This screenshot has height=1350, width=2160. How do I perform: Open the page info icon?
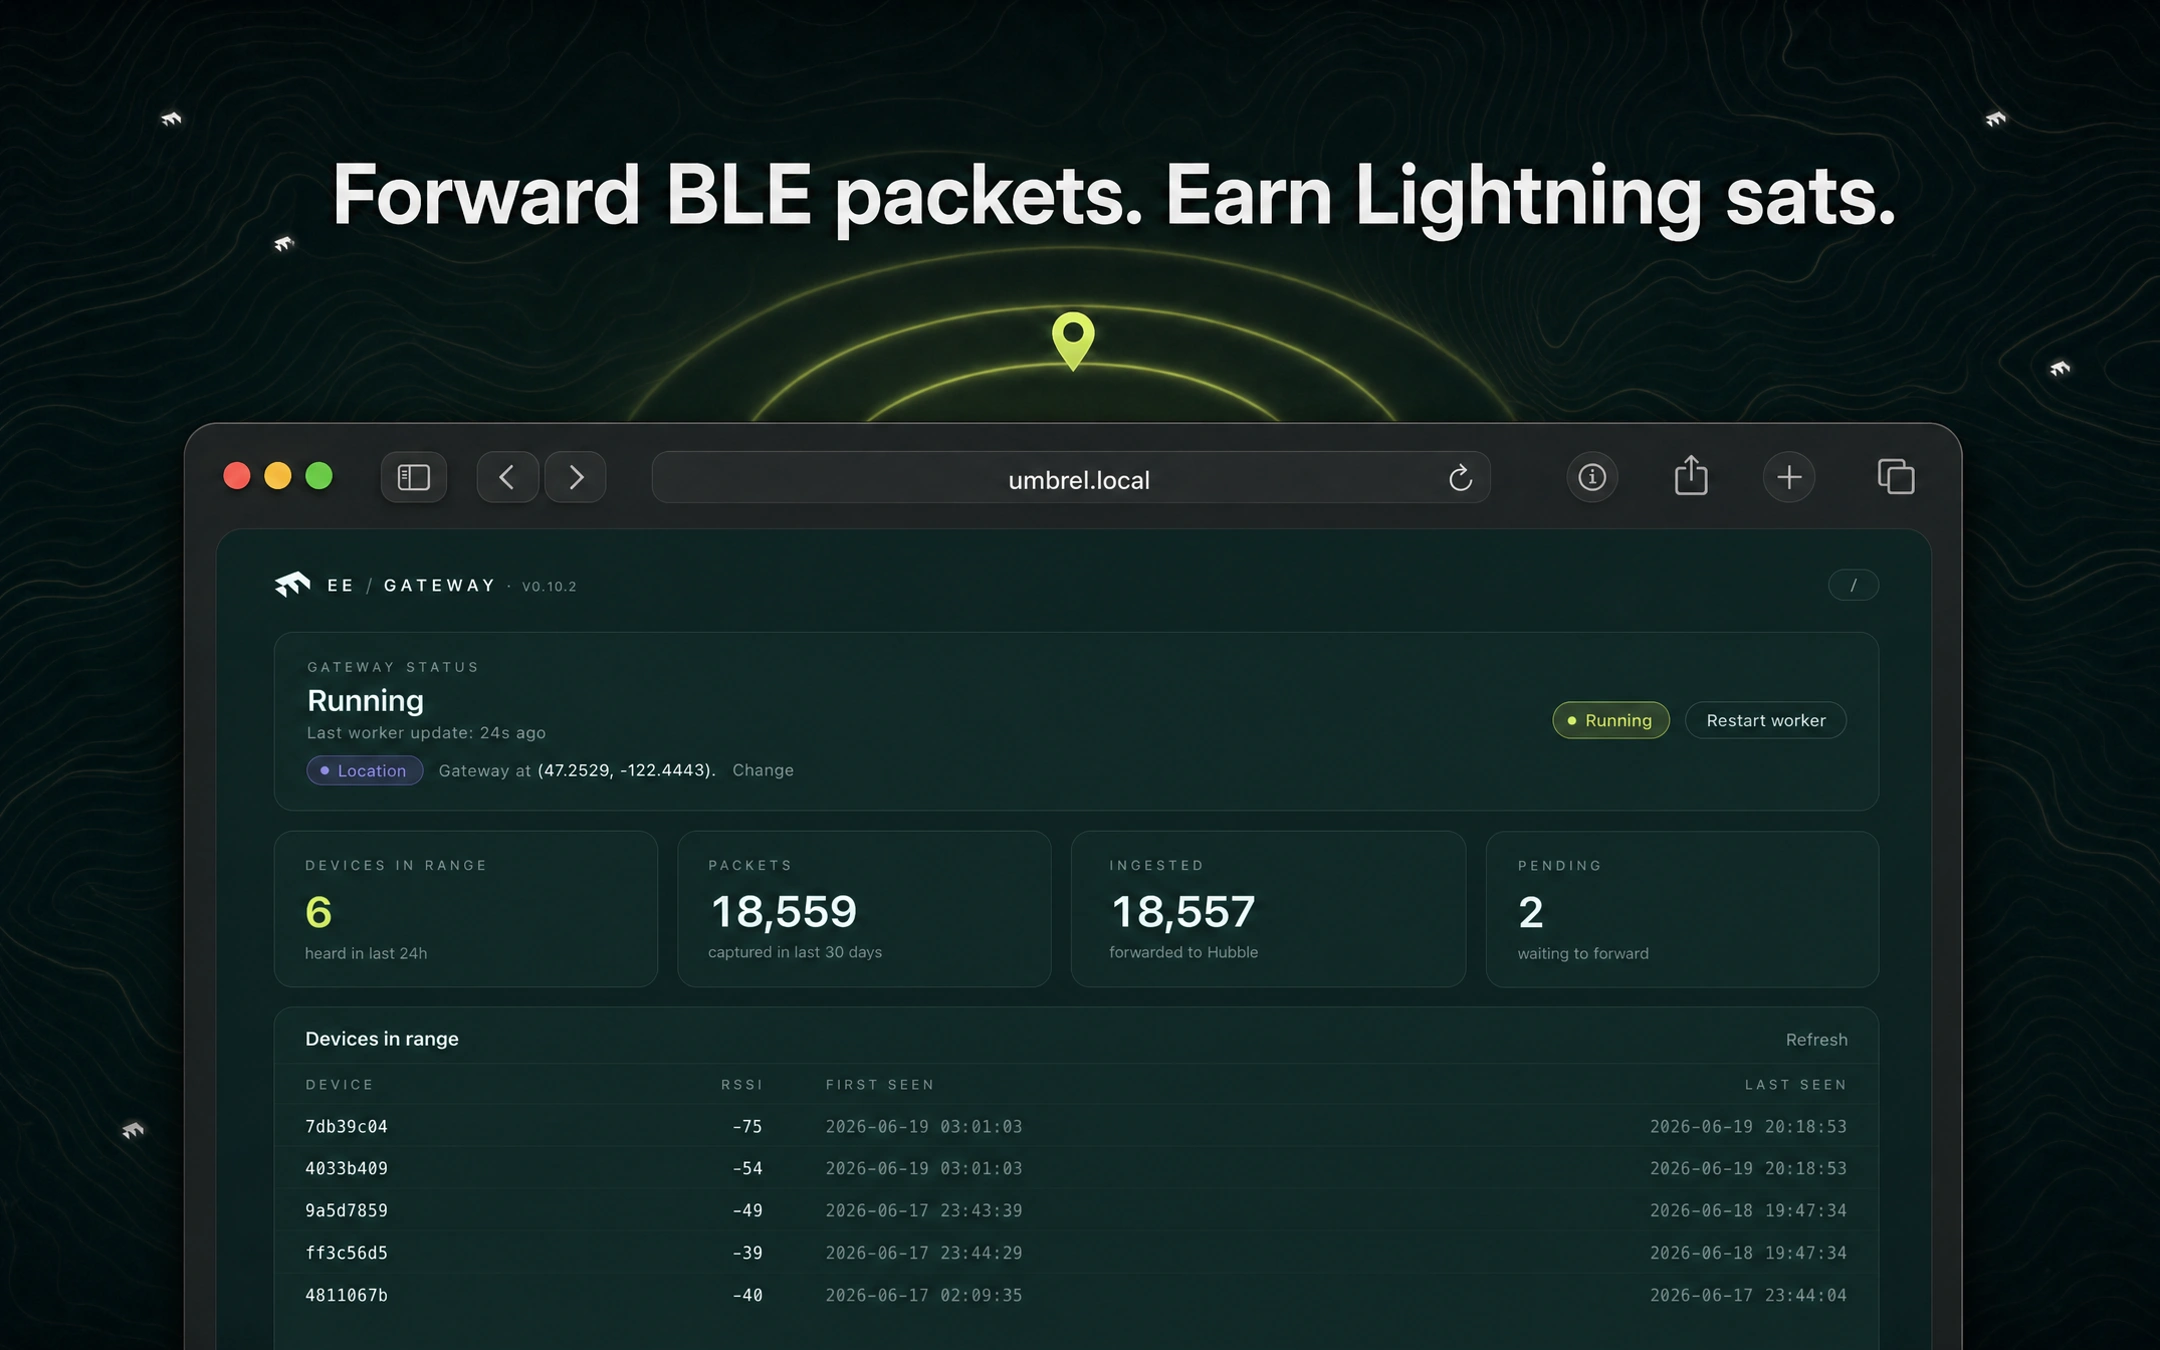(1592, 477)
